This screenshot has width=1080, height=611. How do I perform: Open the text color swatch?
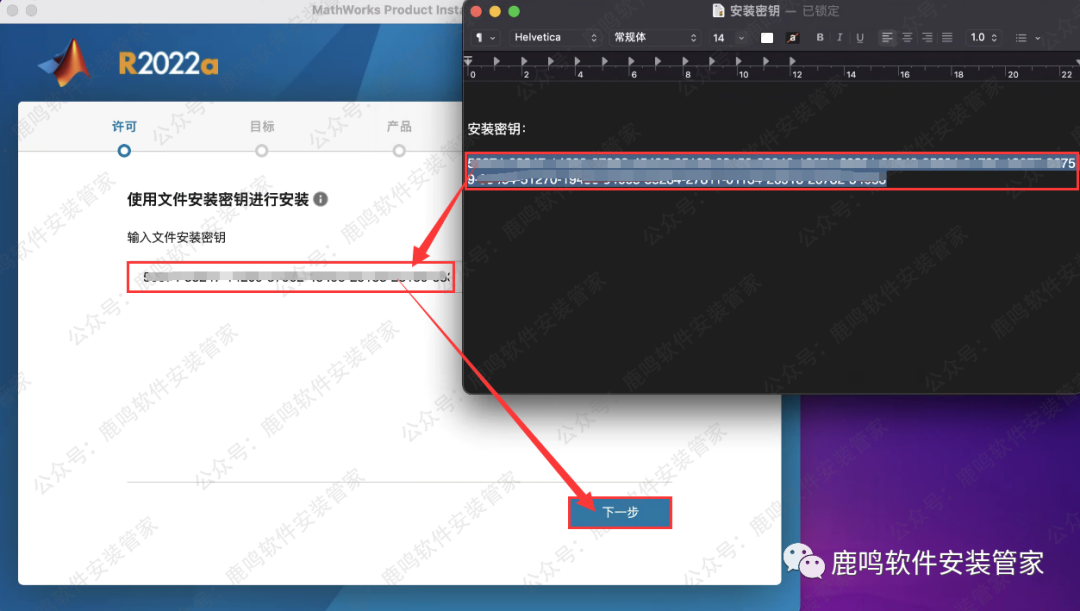pos(767,38)
